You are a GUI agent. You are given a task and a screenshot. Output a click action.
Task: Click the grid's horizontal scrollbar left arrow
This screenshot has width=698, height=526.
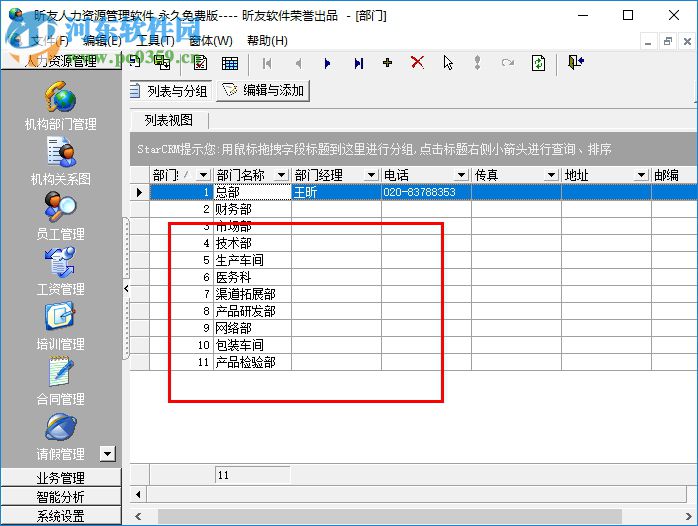pyautogui.click(x=138, y=494)
